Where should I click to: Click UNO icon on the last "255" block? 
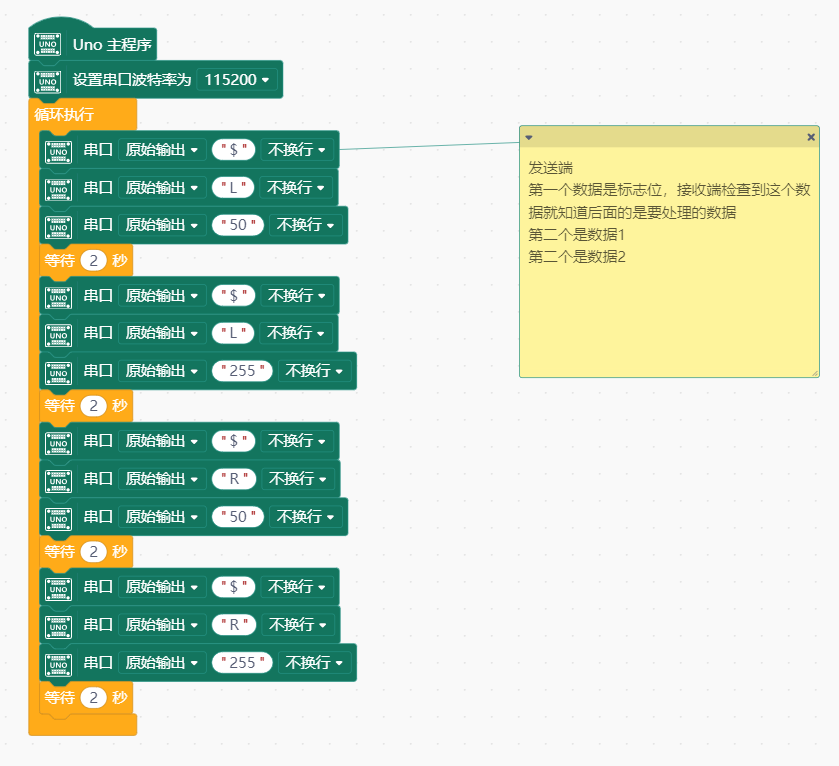[58, 665]
